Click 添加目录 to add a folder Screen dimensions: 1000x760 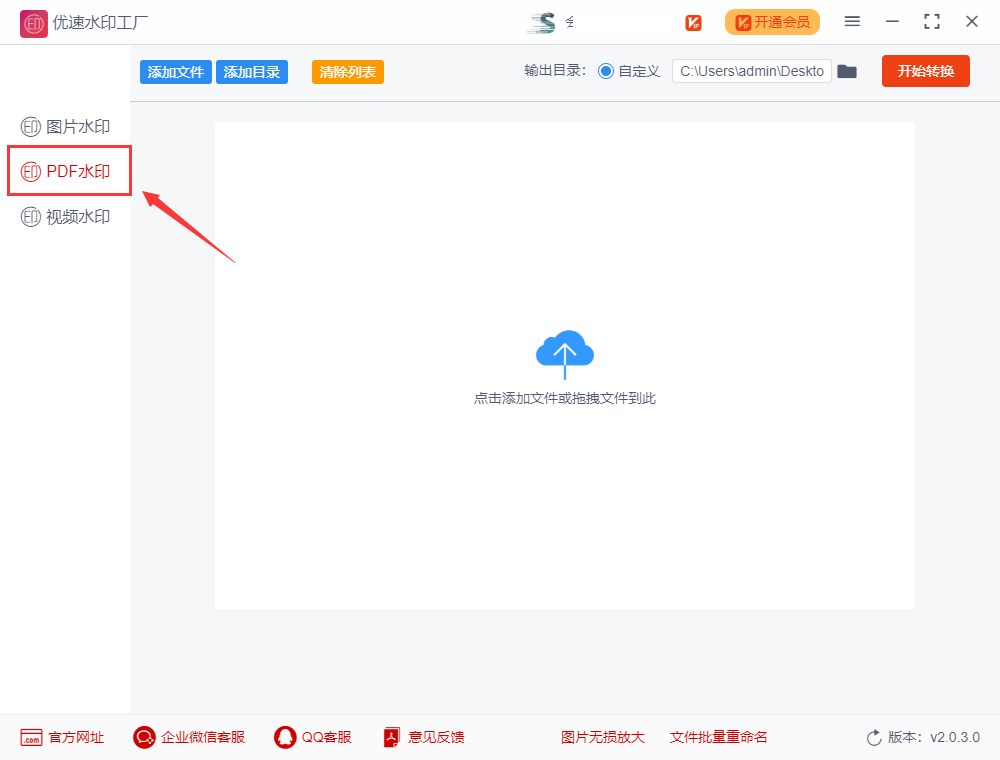pyautogui.click(x=252, y=72)
